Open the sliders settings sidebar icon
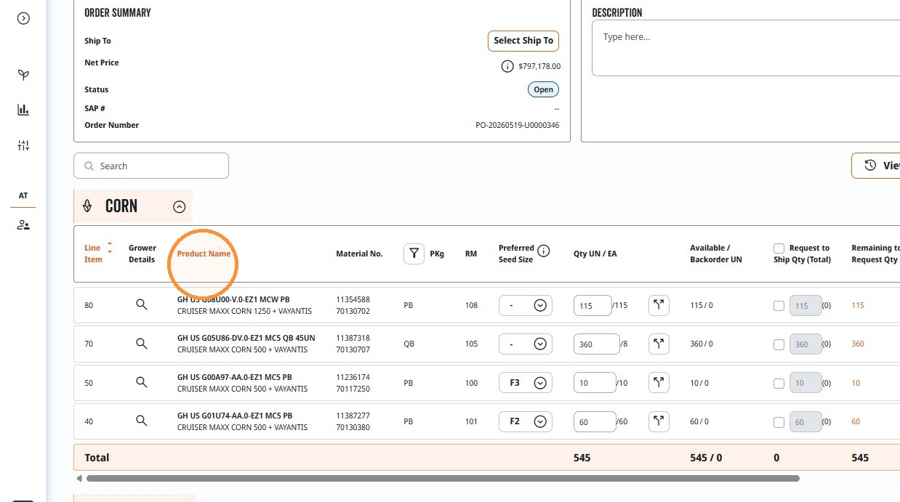 (x=23, y=146)
